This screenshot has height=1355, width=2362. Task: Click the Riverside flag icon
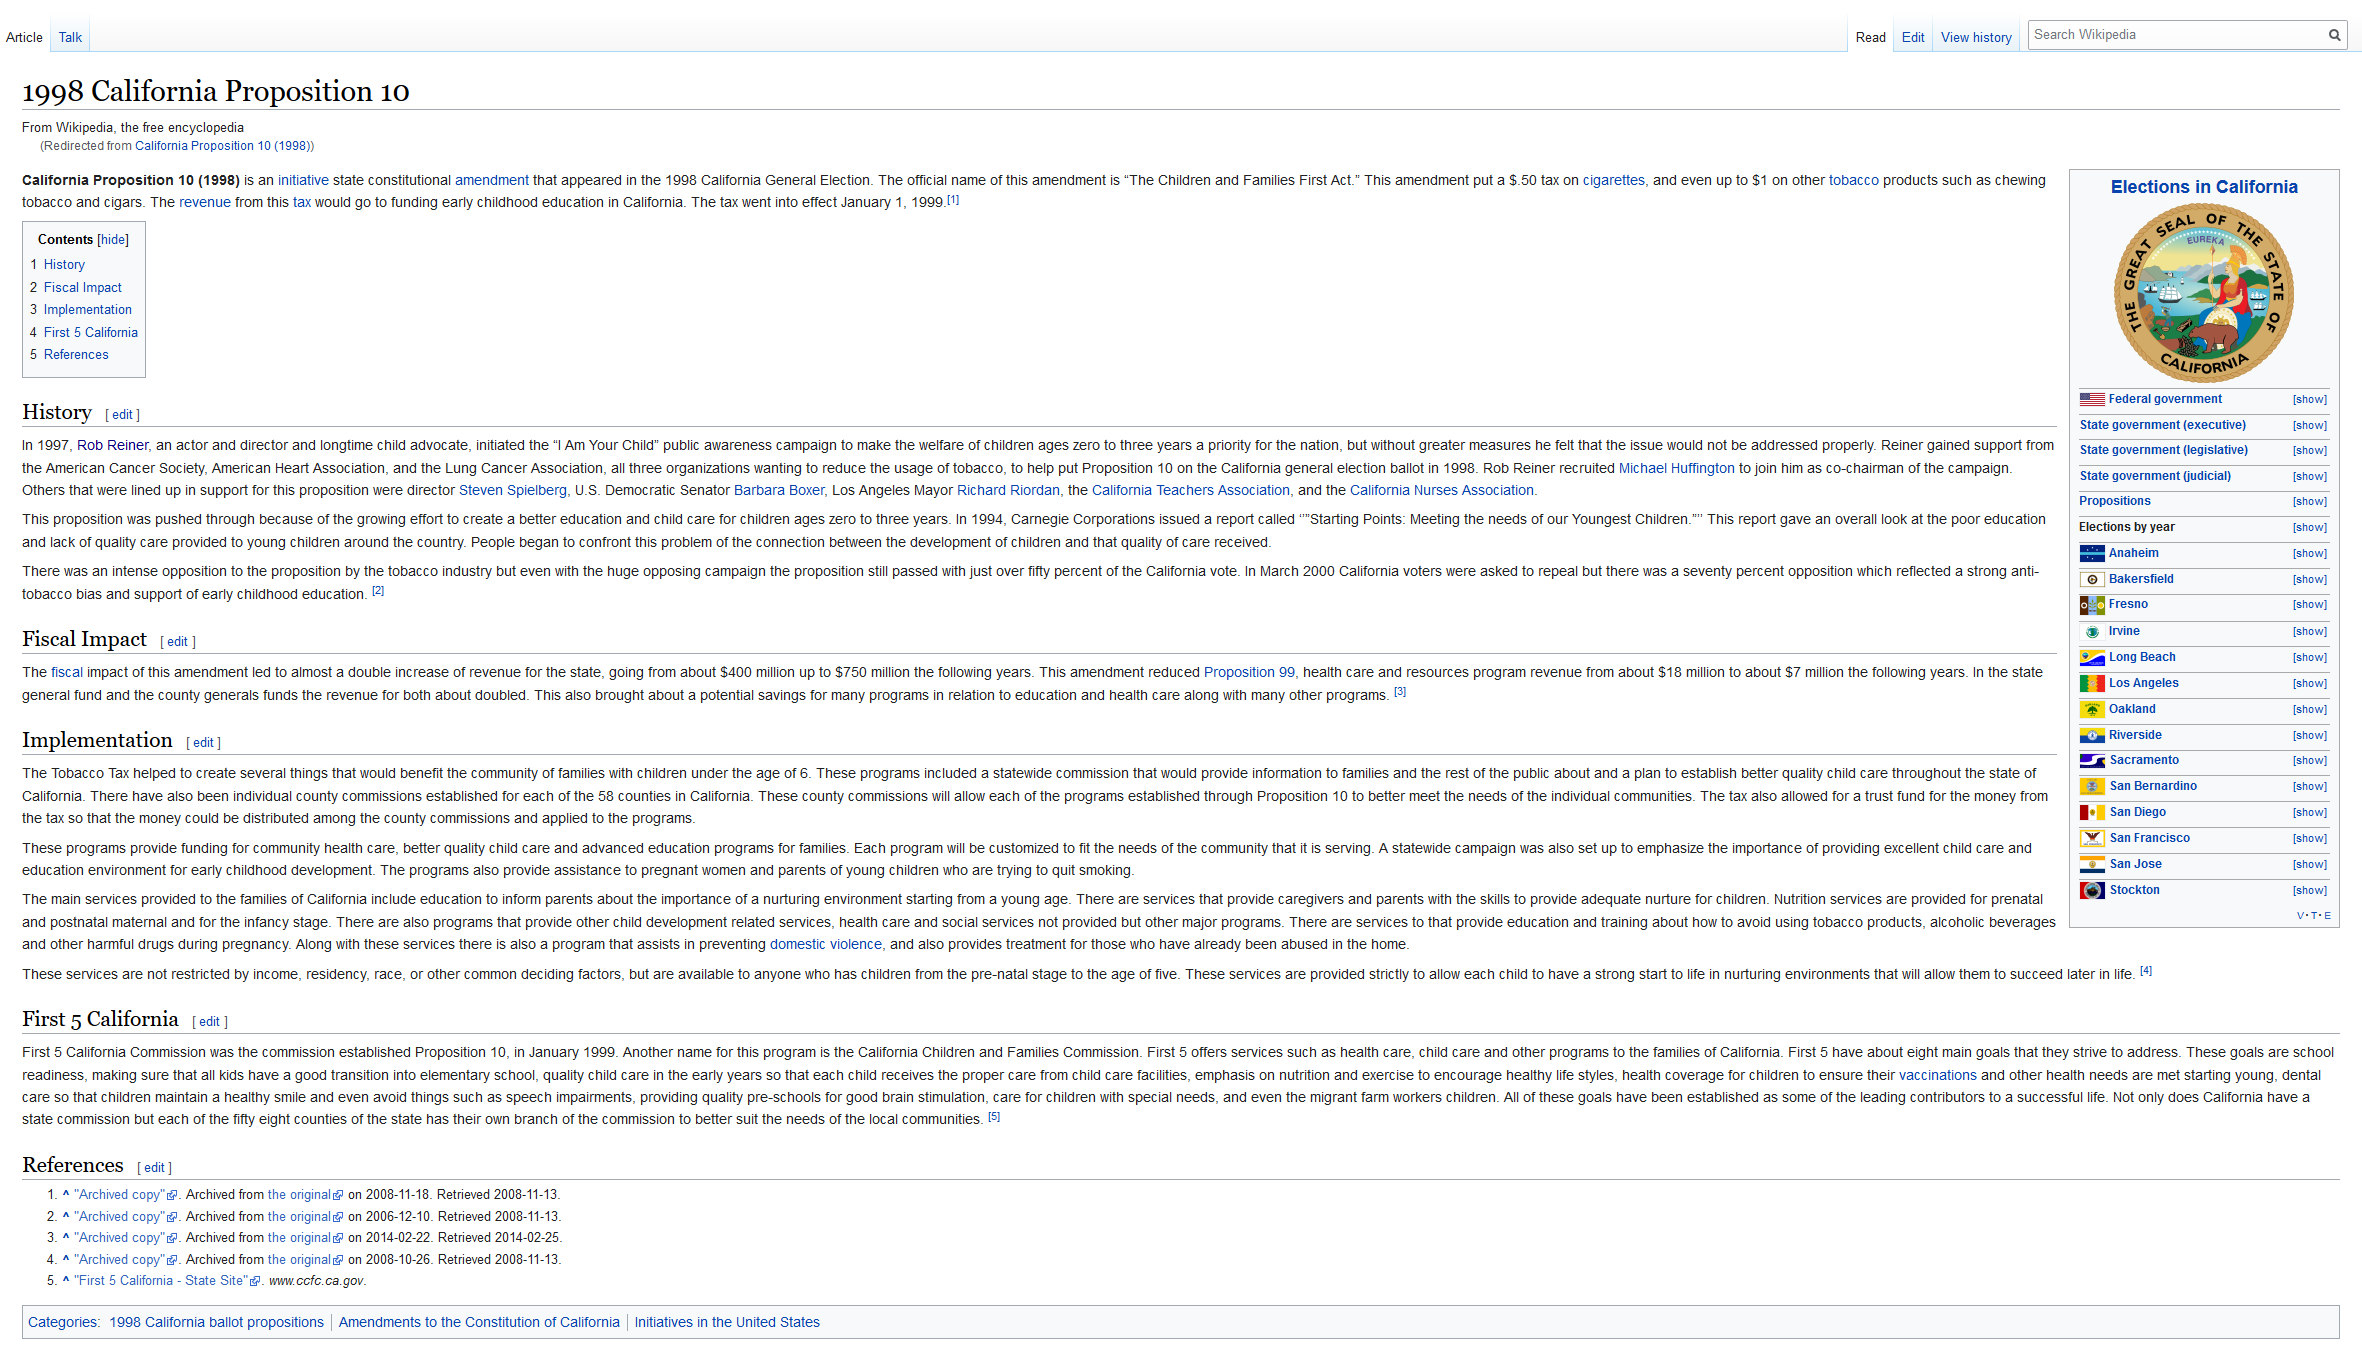tap(2092, 735)
